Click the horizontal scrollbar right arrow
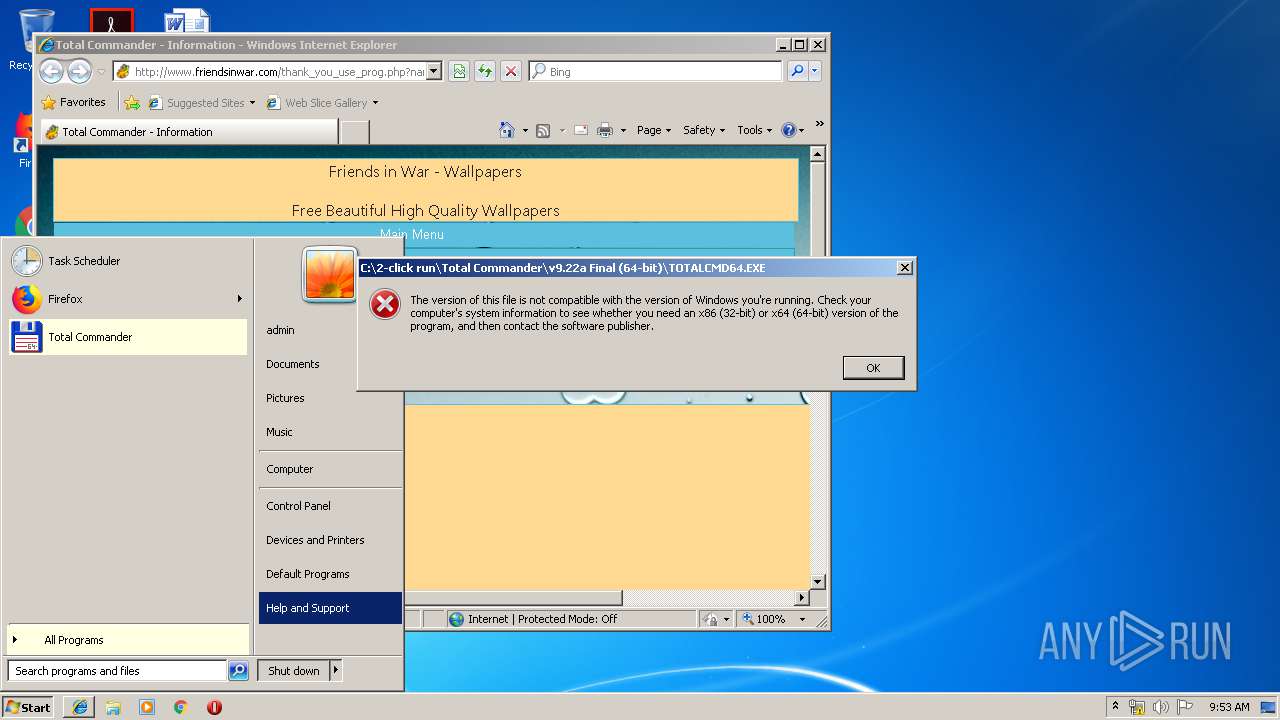This screenshot has height=720, width=1280. coord(801,597)
